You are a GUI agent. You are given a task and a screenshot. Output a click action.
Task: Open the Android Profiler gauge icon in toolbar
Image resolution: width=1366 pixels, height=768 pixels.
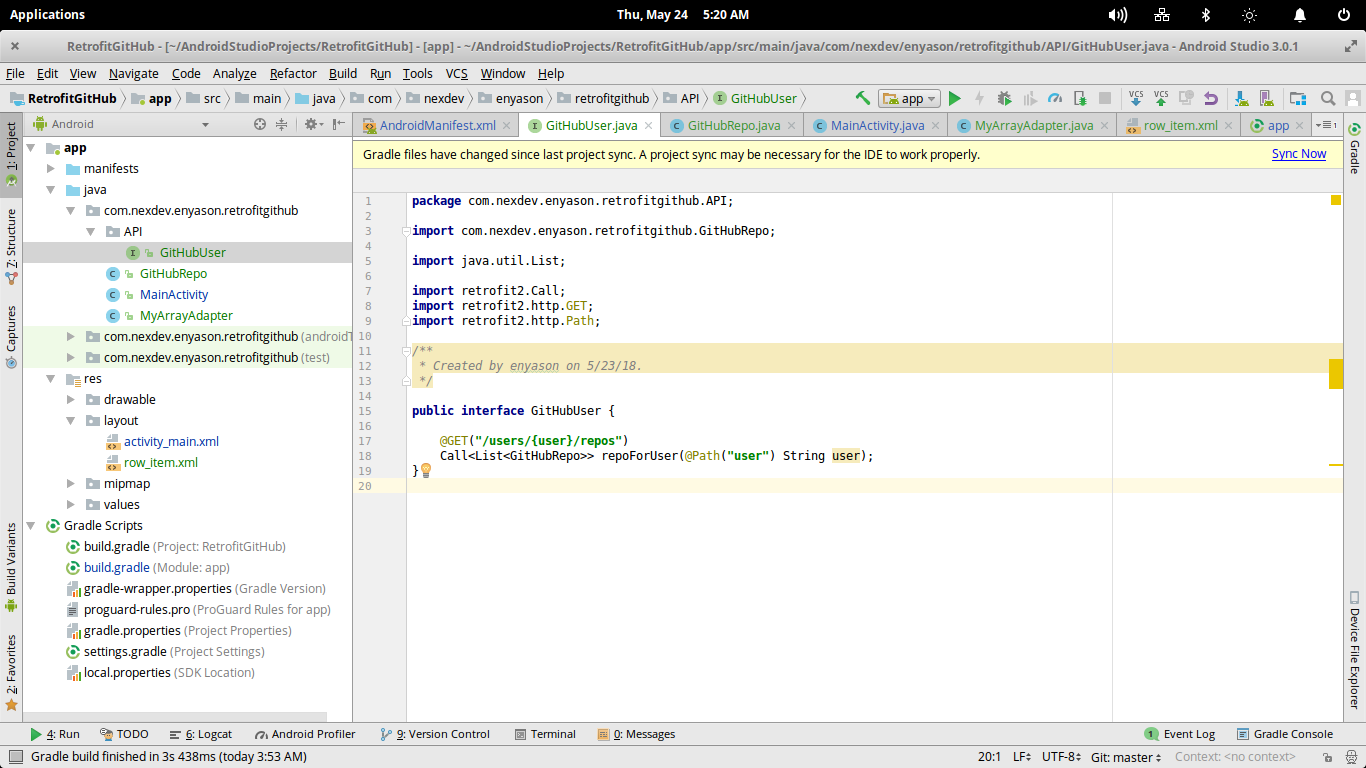pyautogui.click(x=1055, y=98)
